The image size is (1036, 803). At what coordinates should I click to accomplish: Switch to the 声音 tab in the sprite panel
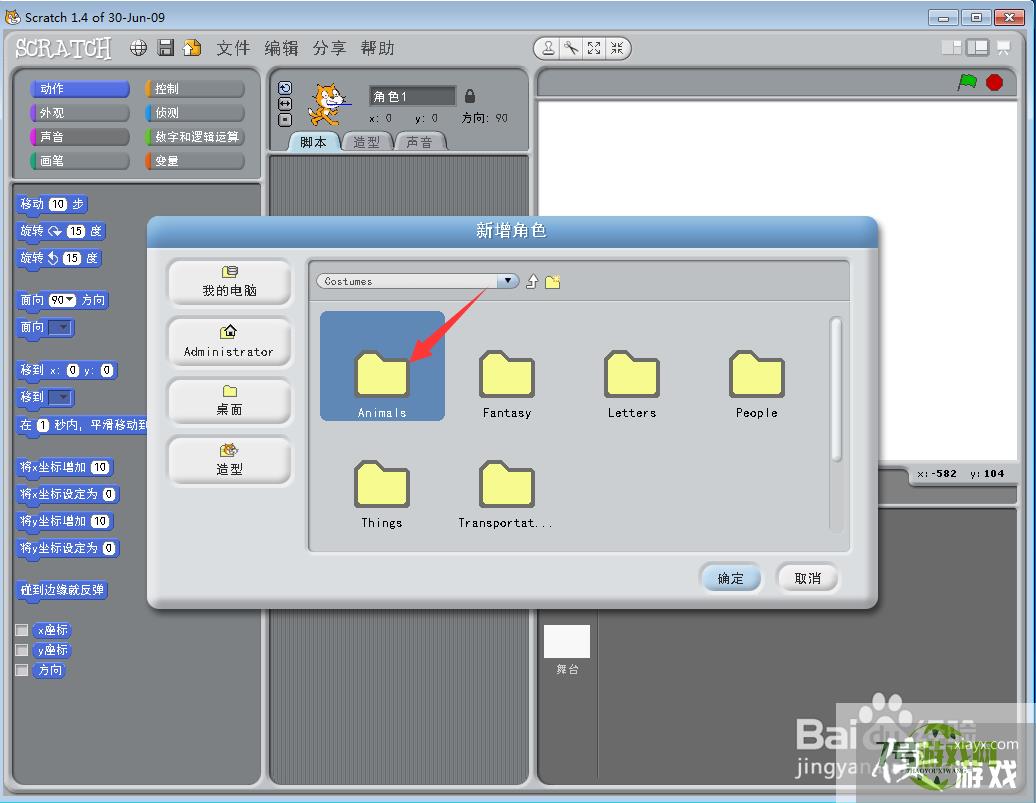click(419, 142)
